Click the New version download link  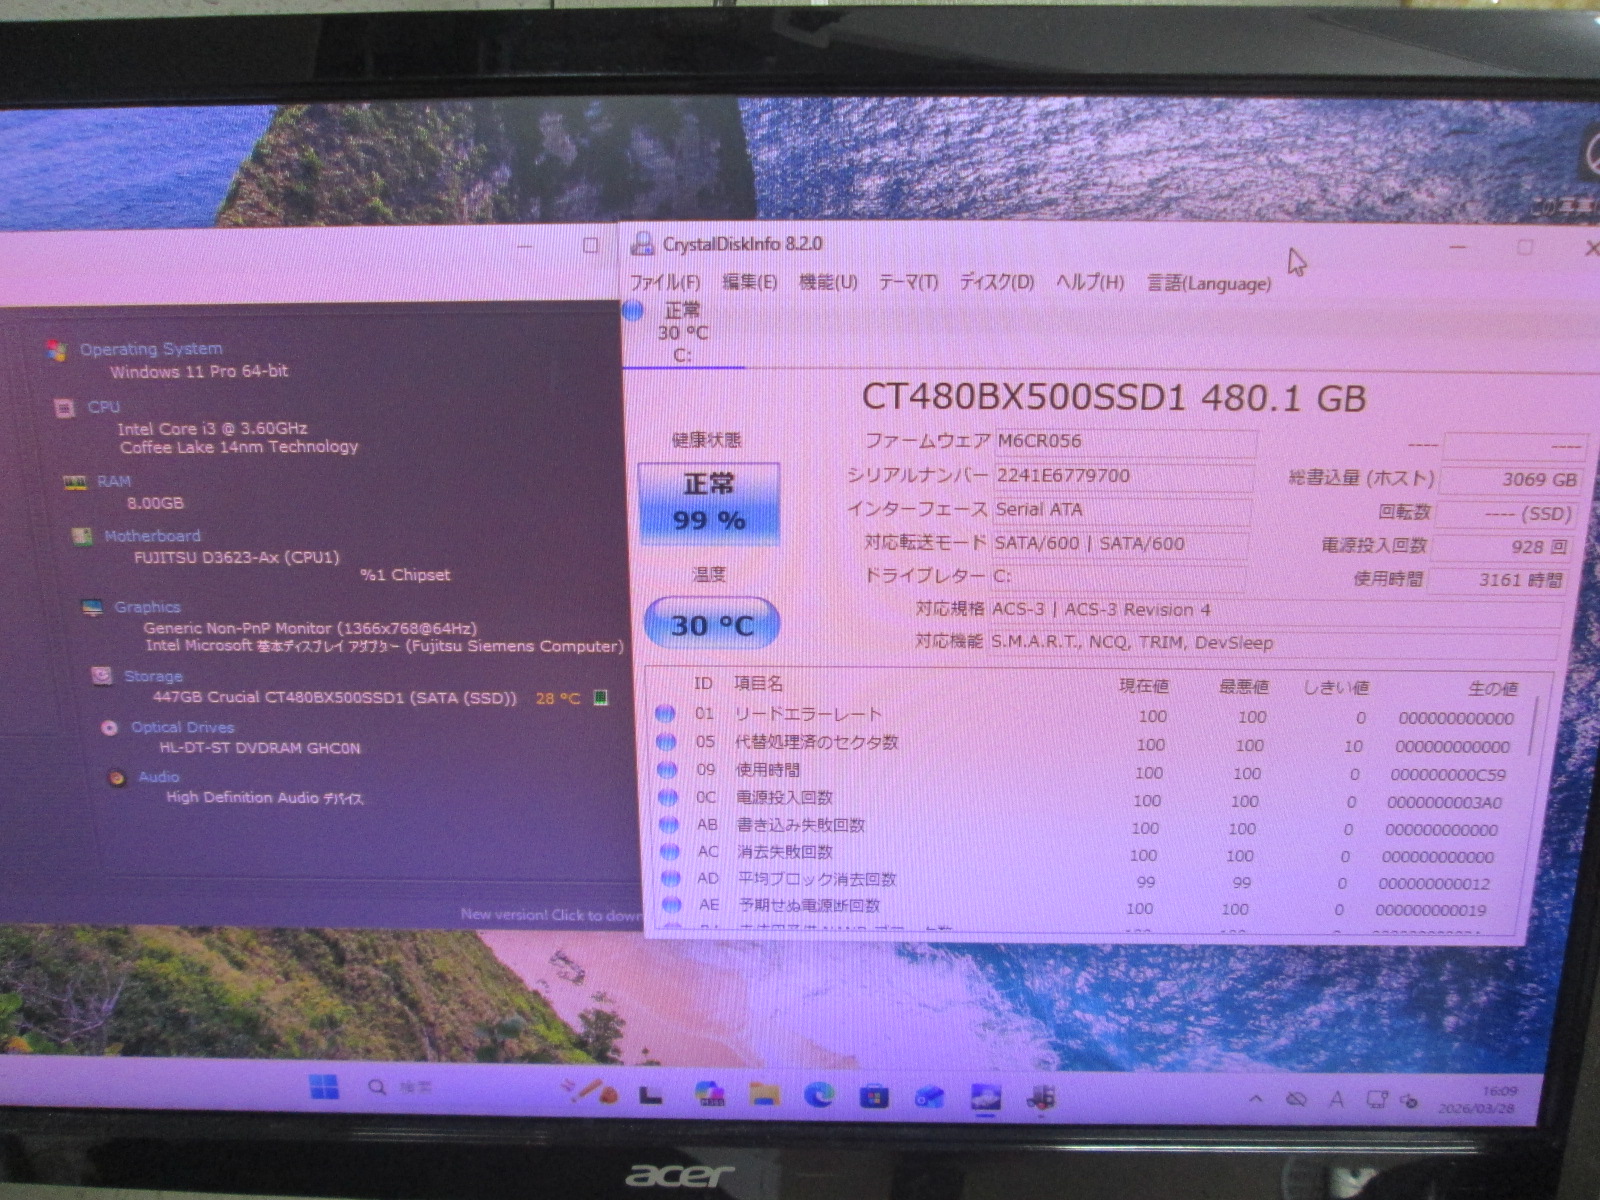[550, 914]
